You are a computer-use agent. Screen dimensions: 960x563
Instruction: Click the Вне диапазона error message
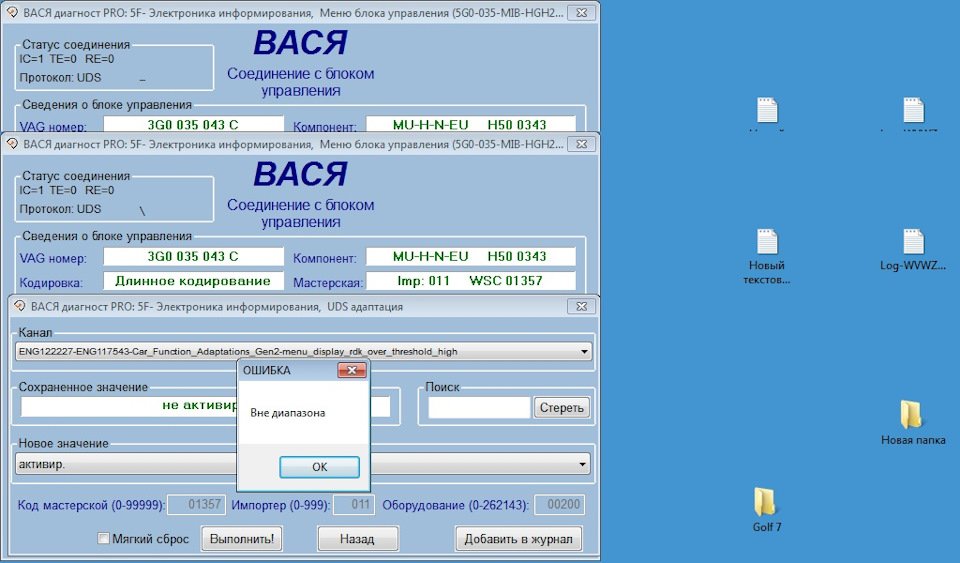(x=288, y=413)
